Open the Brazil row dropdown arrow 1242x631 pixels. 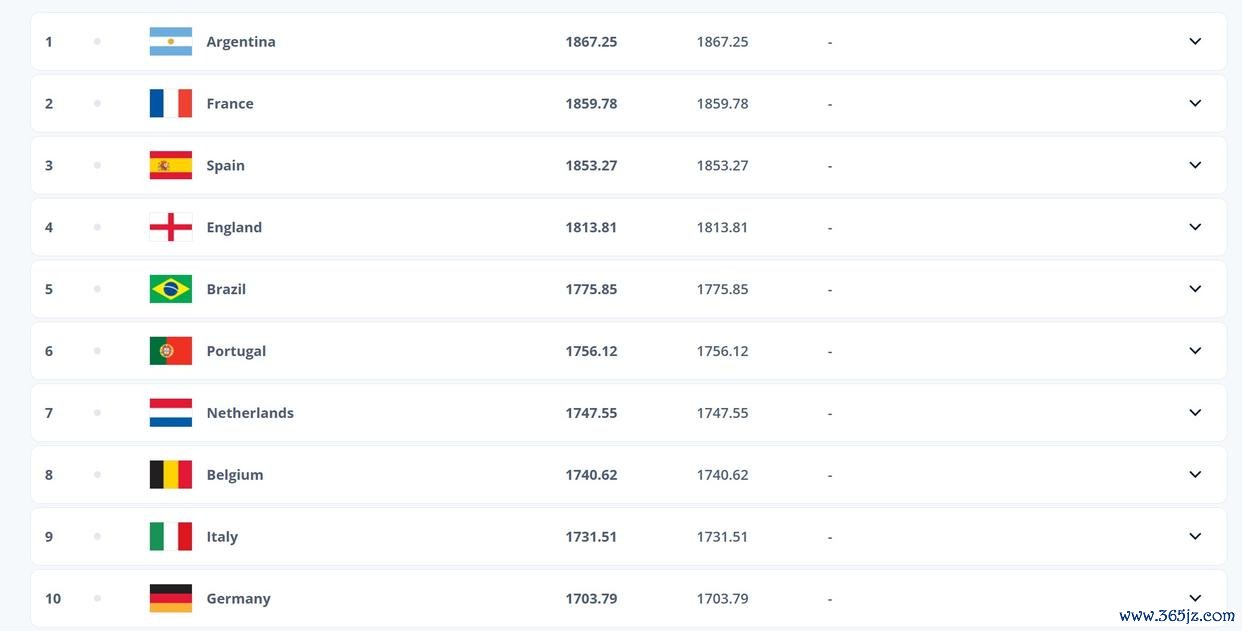point(1195,289)
